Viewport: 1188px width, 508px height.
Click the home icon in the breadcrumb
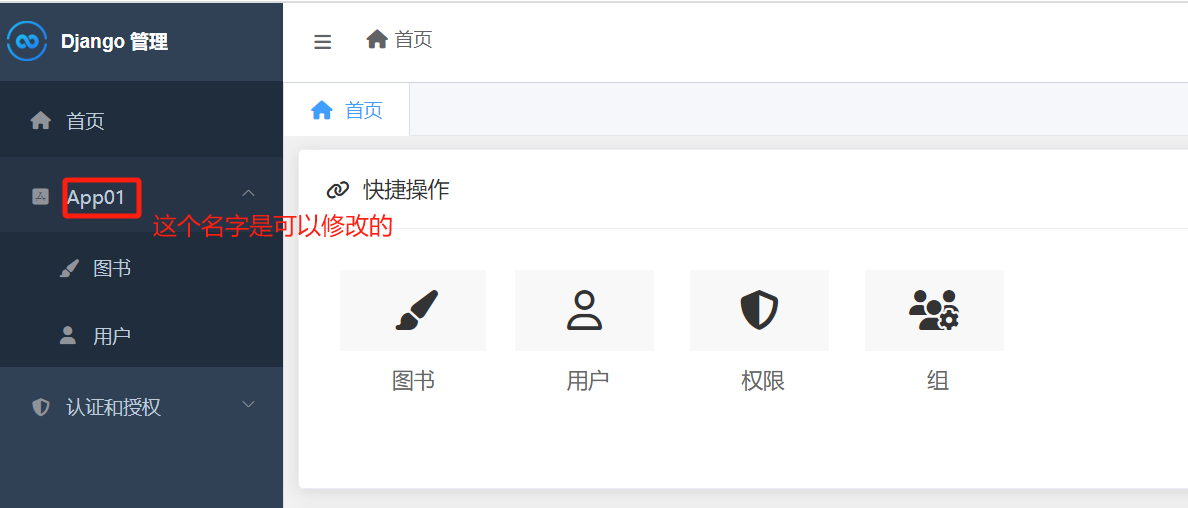coord(377,39)
